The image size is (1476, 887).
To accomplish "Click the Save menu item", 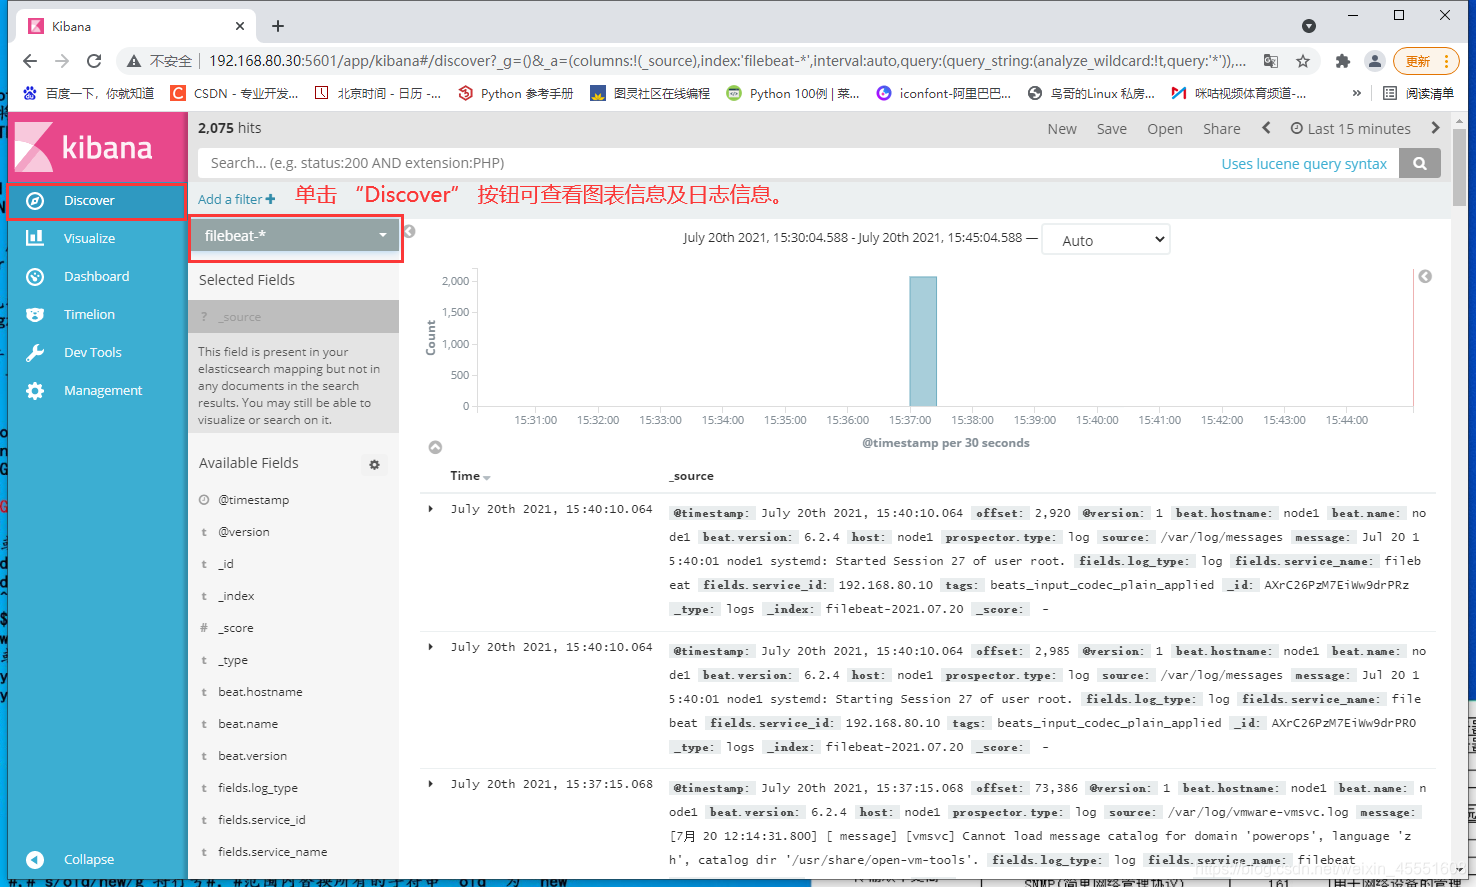I will click(x=1111, y=129).
